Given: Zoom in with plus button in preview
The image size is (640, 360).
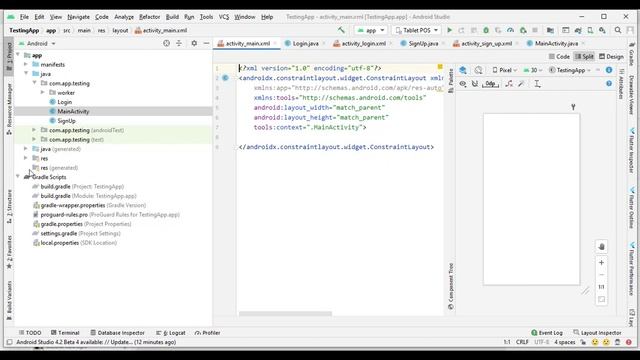Looking at the screenshot, I should tap(601, 262).
